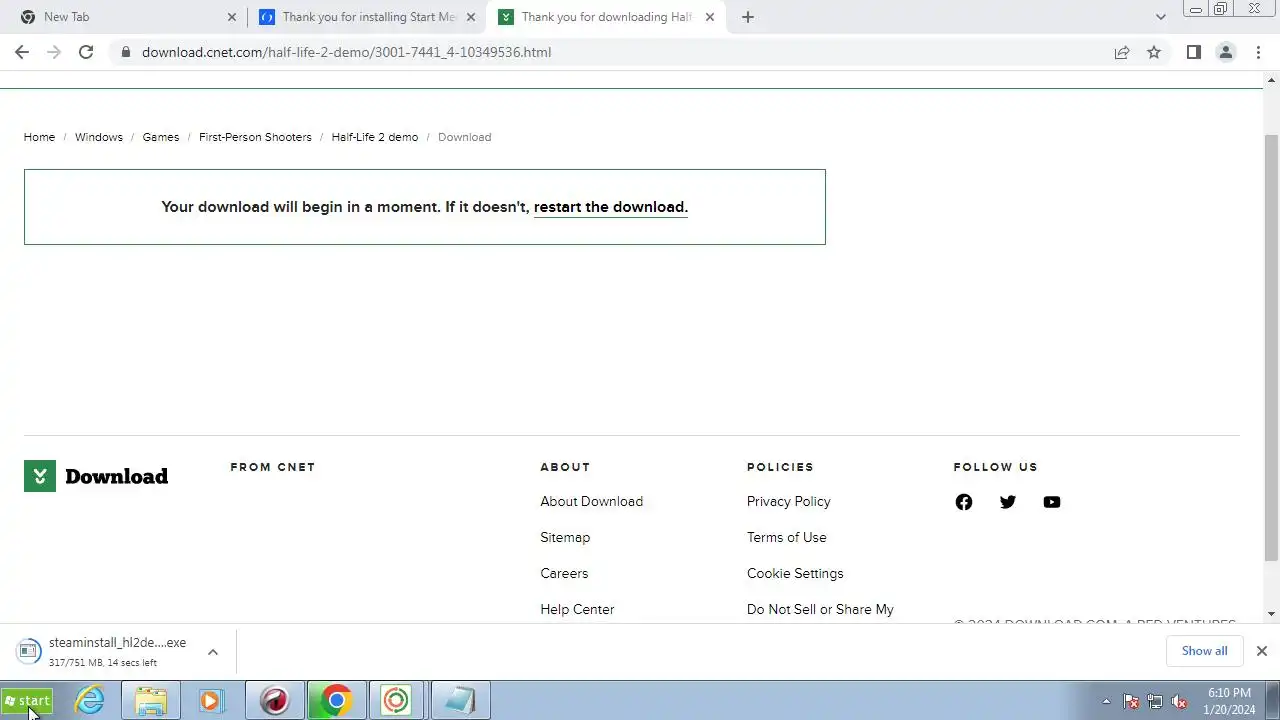Viewport: 1280px width, 720px height.
Task: Close the Half-Life download tab
Action: click(711, 17)
